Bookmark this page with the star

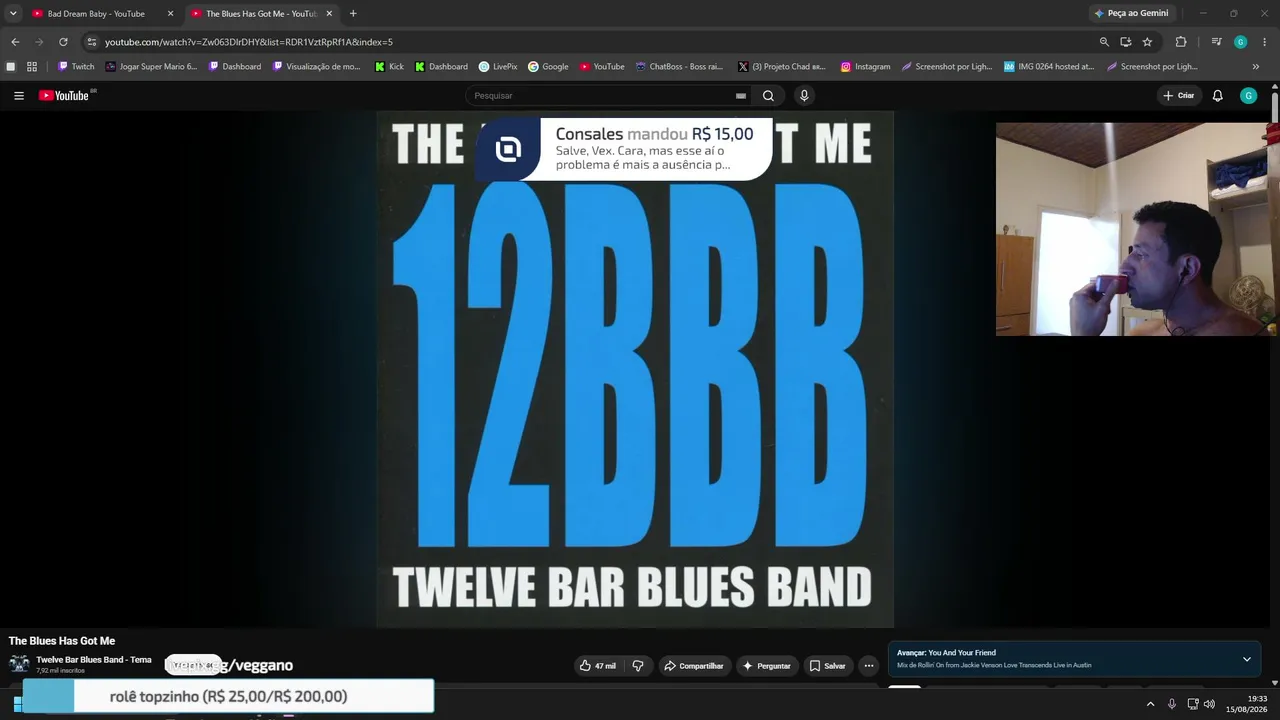point(1147,42)
